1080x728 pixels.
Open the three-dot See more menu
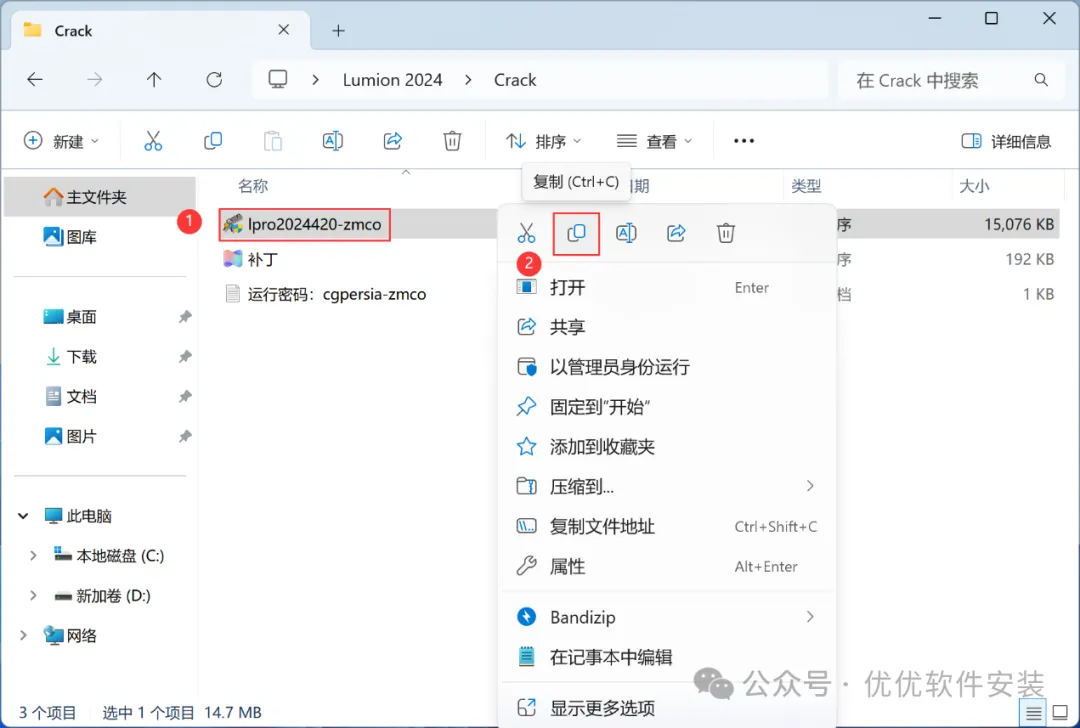click(744, 141)
